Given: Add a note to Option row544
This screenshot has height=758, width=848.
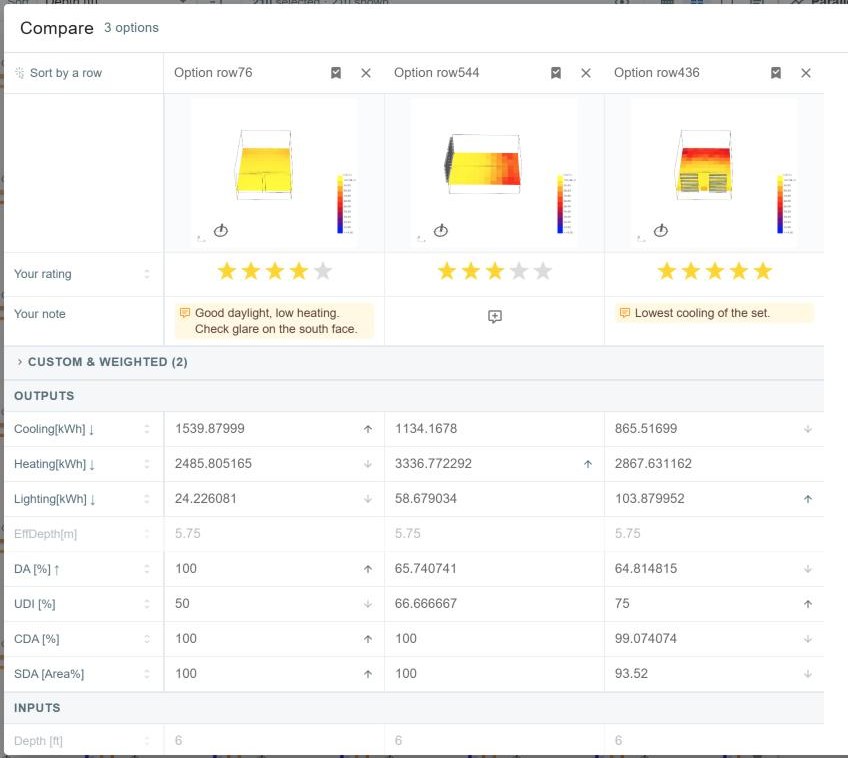Looking at the screenshot, I should (495, 316).
